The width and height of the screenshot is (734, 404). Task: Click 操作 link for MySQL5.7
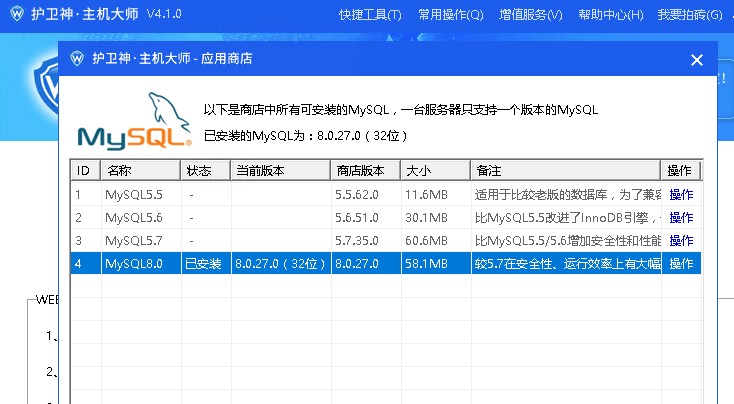pyautogui.click(x=681, y=240)
